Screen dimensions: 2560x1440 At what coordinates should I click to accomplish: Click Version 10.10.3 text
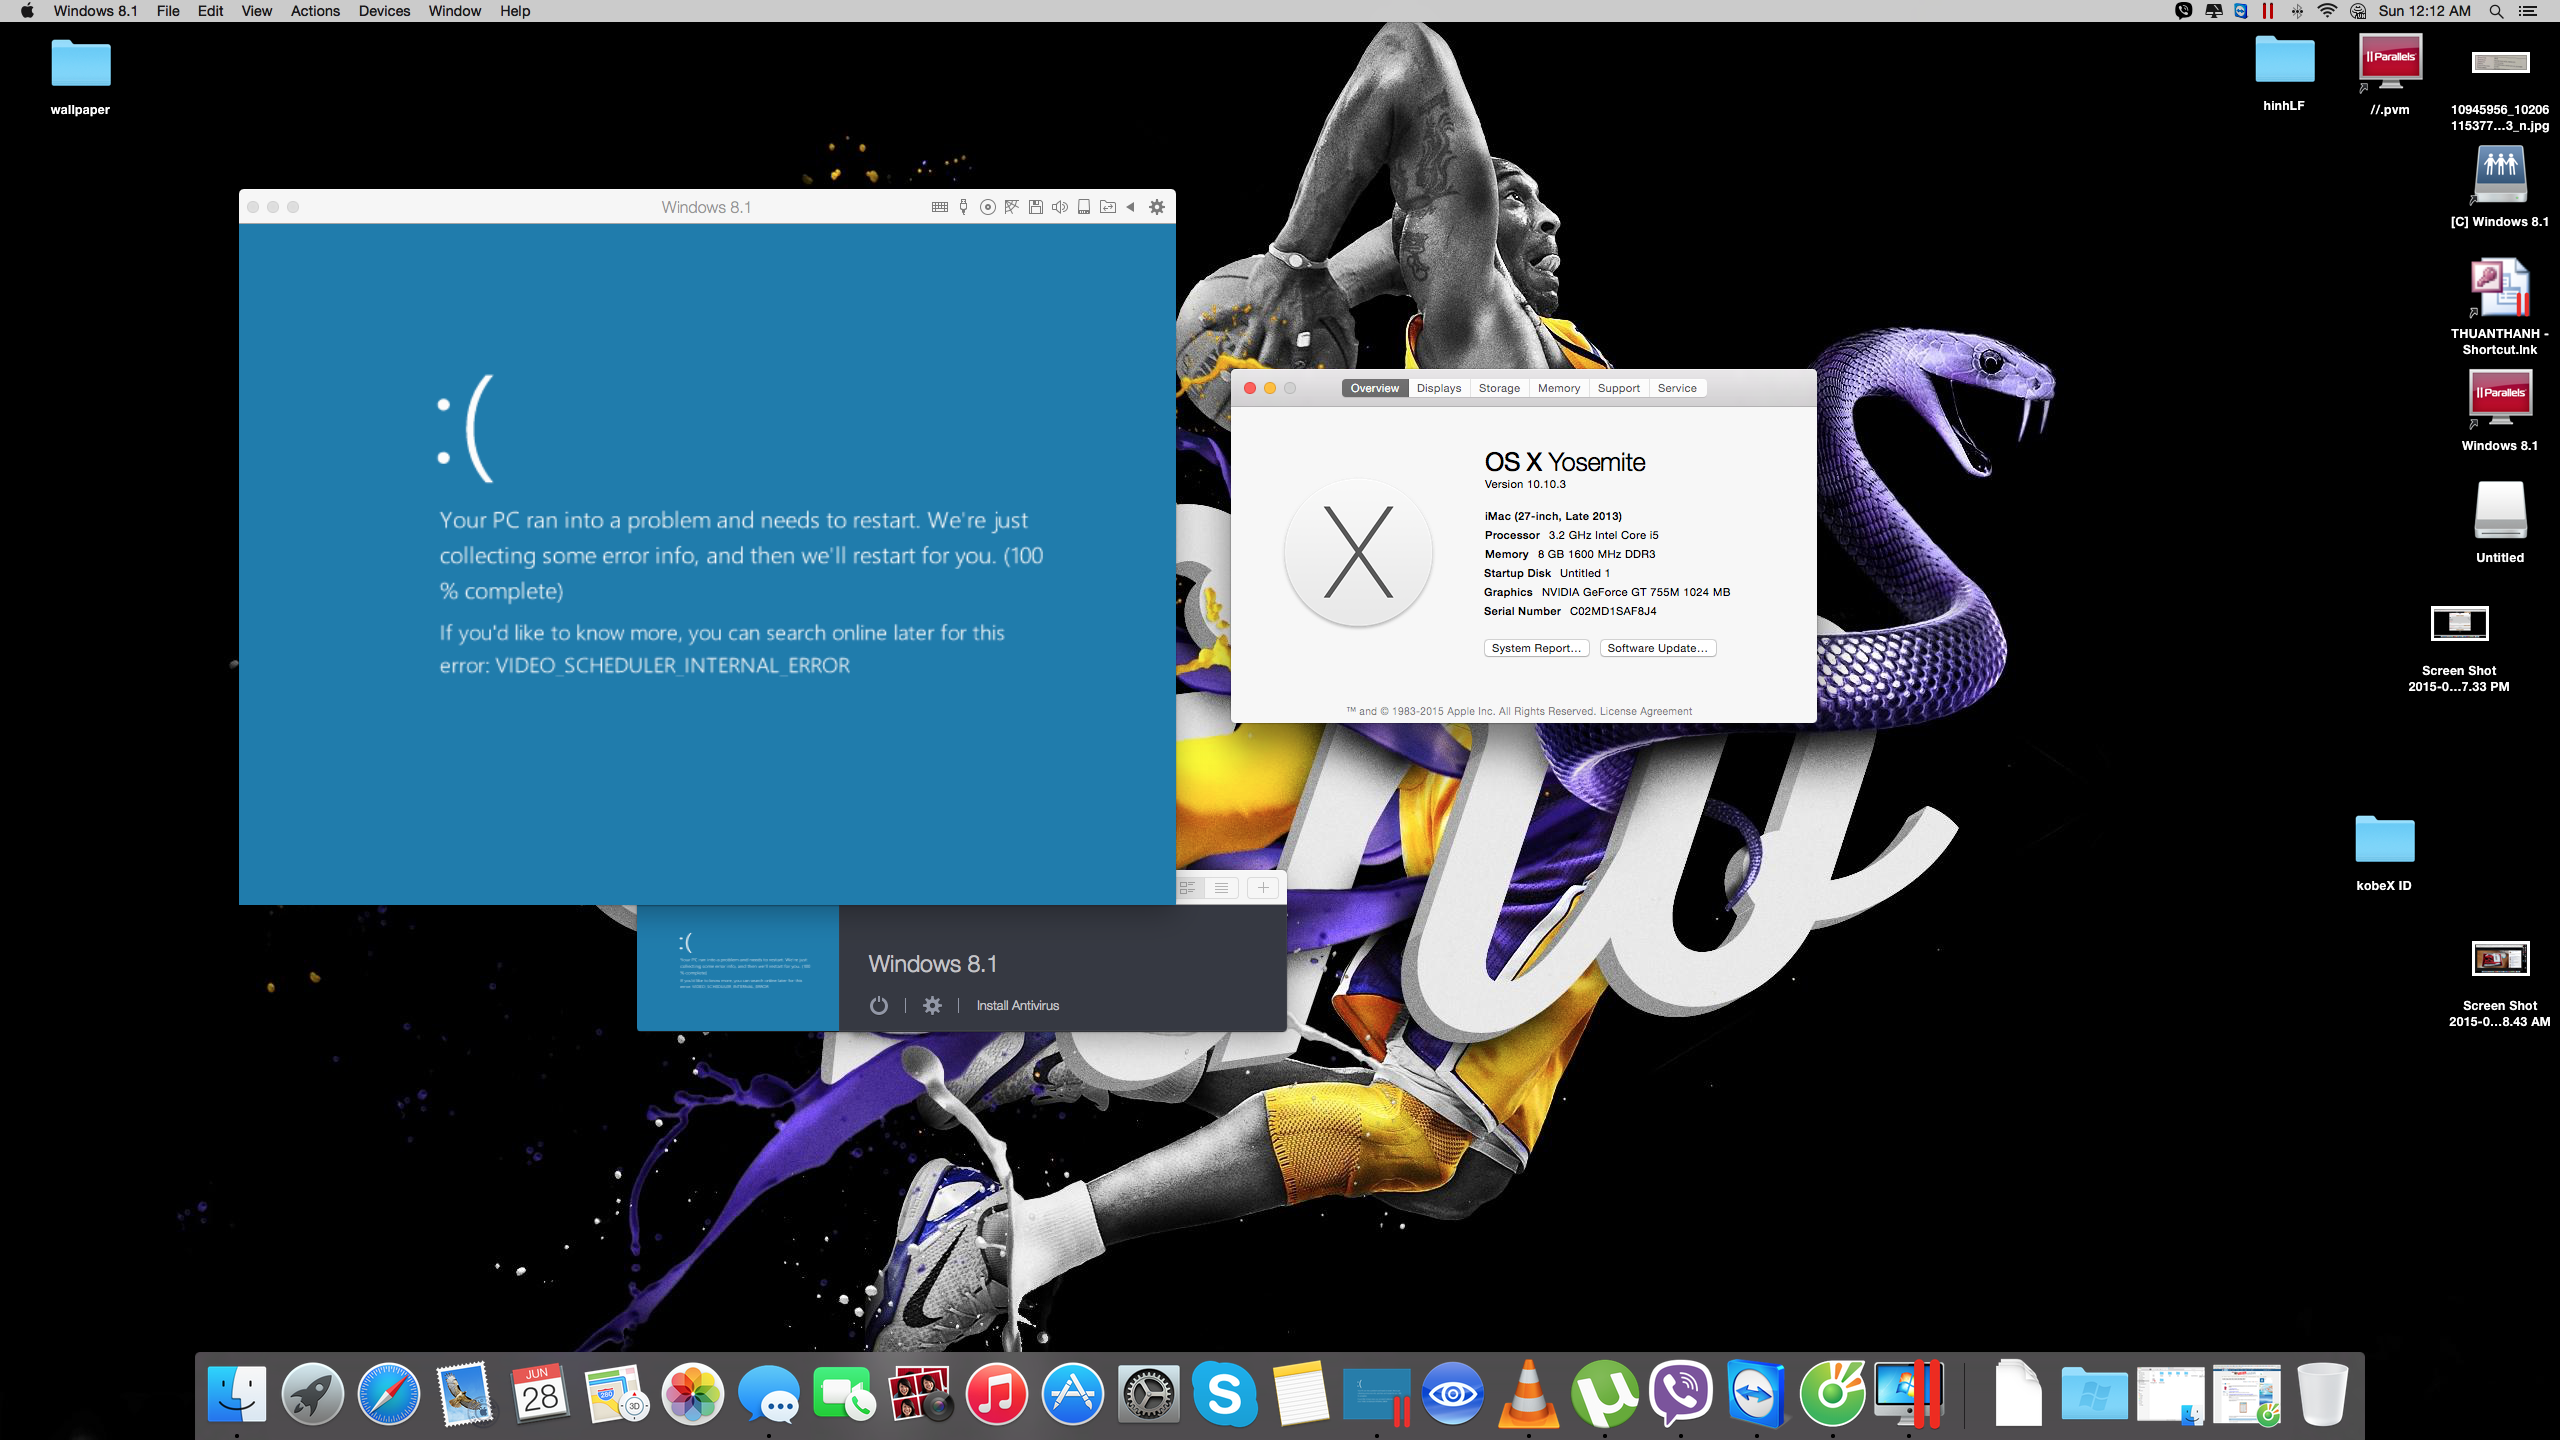1525,484
